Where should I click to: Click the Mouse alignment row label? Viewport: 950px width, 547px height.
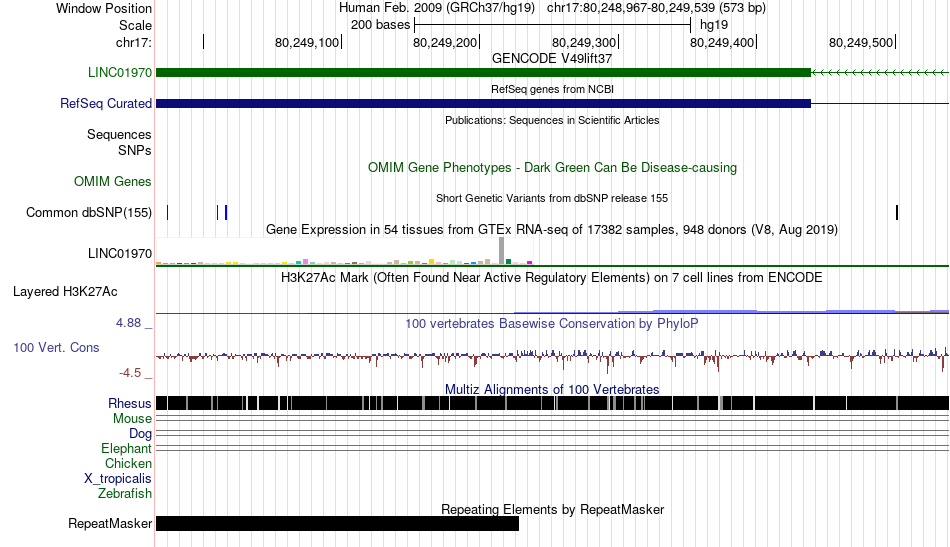pos(132,419)
